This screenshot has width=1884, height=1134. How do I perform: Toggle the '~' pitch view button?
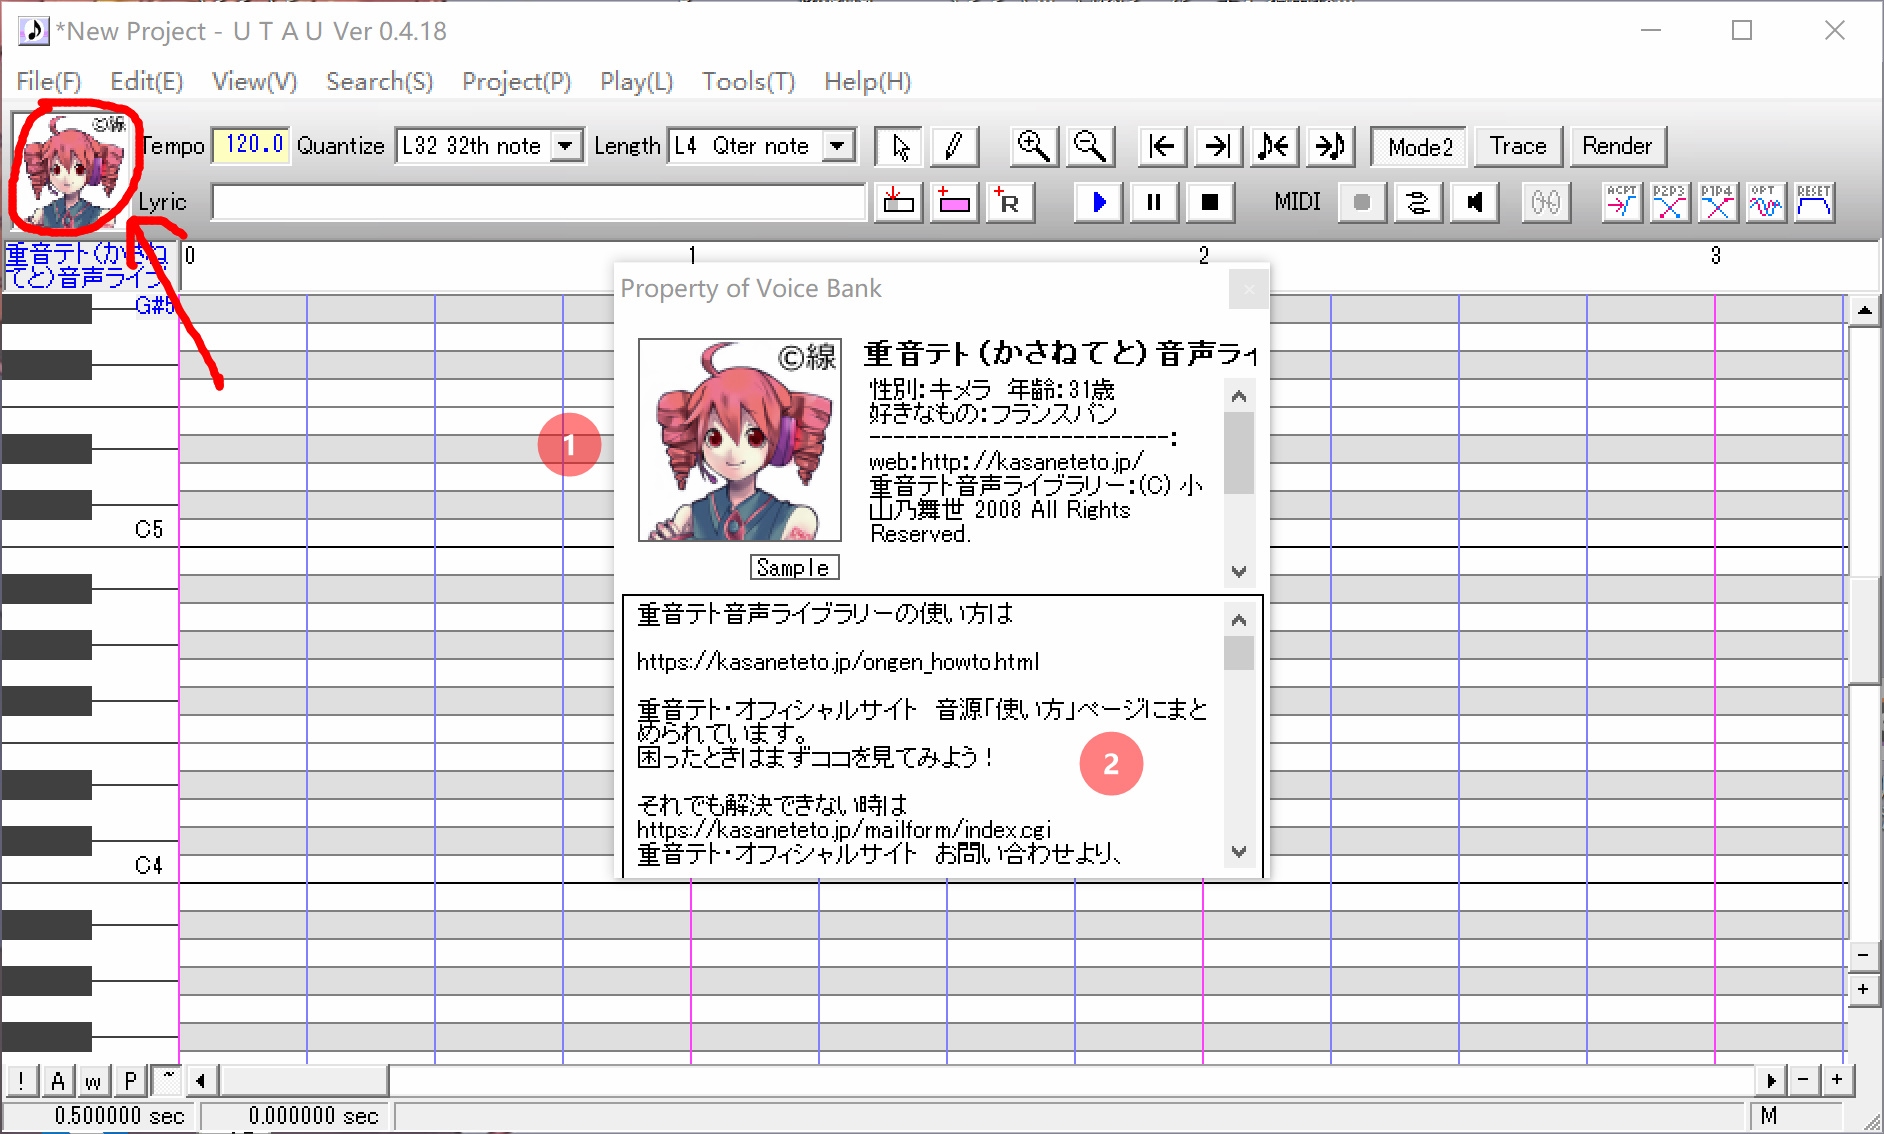pos(166,1081)
